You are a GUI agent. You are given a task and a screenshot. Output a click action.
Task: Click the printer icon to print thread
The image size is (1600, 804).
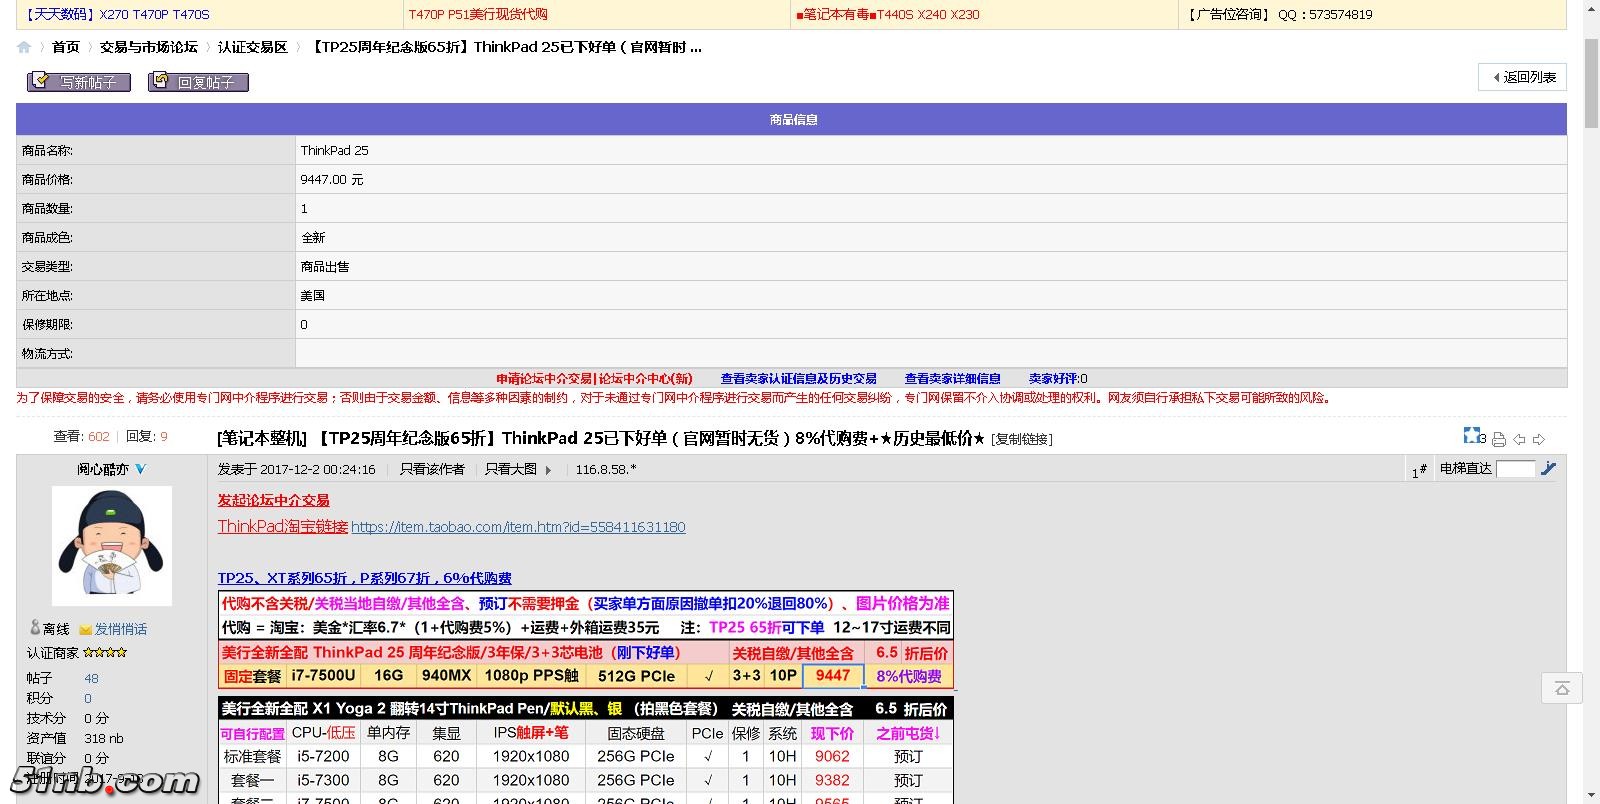[x=1499, y=439]
